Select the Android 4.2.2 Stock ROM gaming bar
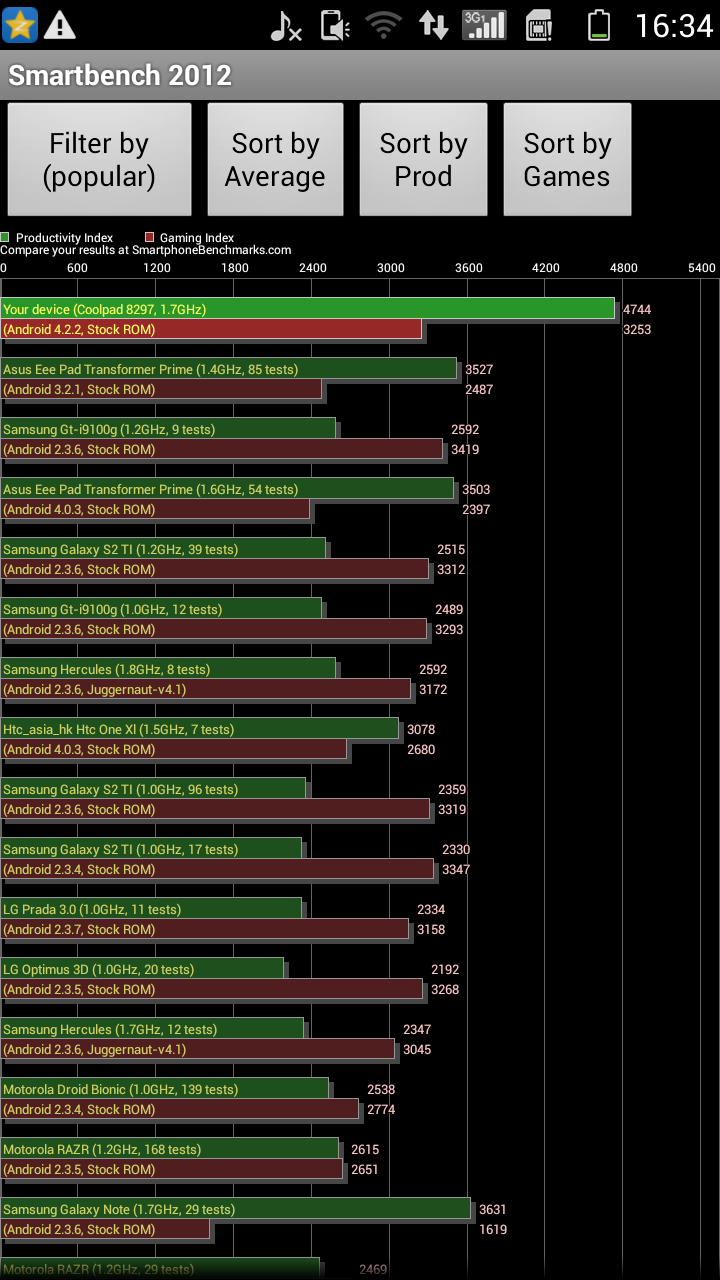 click(x=212, y=329)
